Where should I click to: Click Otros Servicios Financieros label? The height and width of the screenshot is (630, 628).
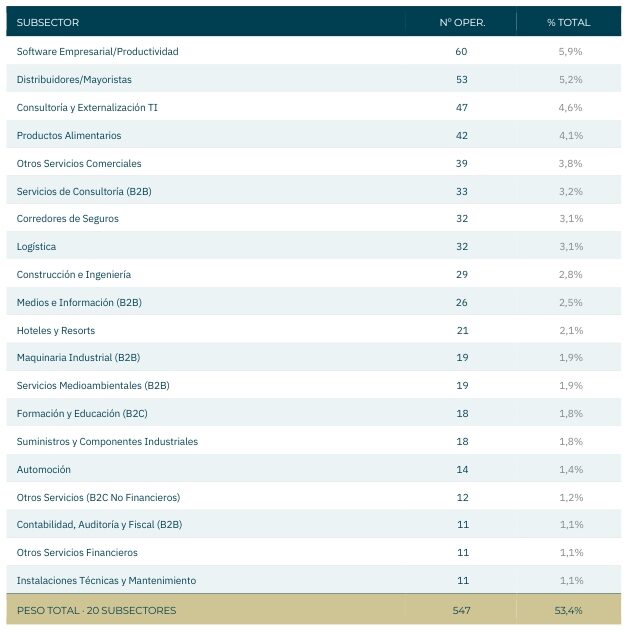77,552
